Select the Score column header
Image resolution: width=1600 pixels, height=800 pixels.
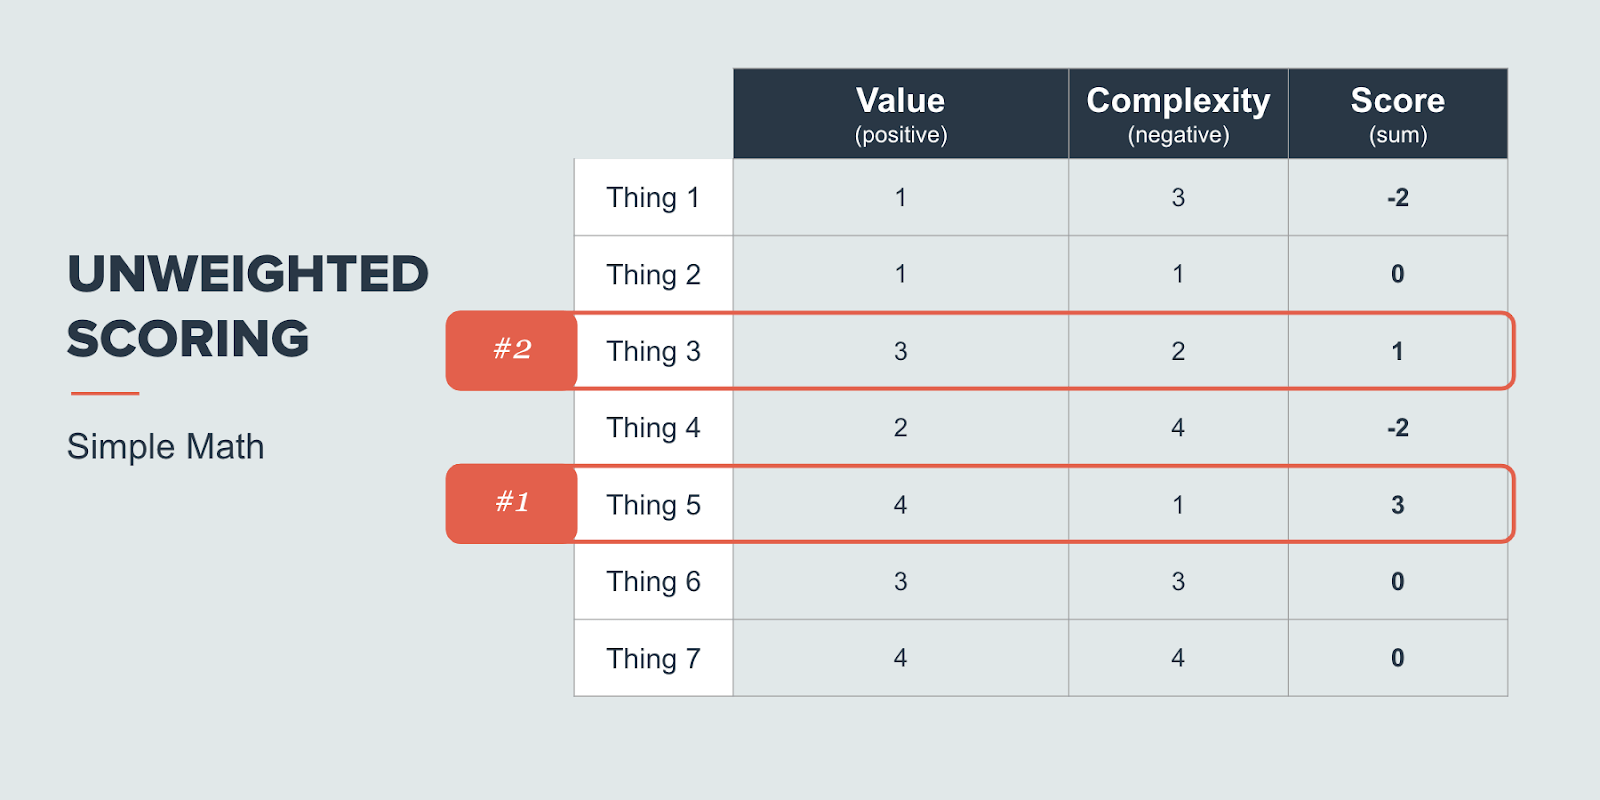tap(1398, 114)
